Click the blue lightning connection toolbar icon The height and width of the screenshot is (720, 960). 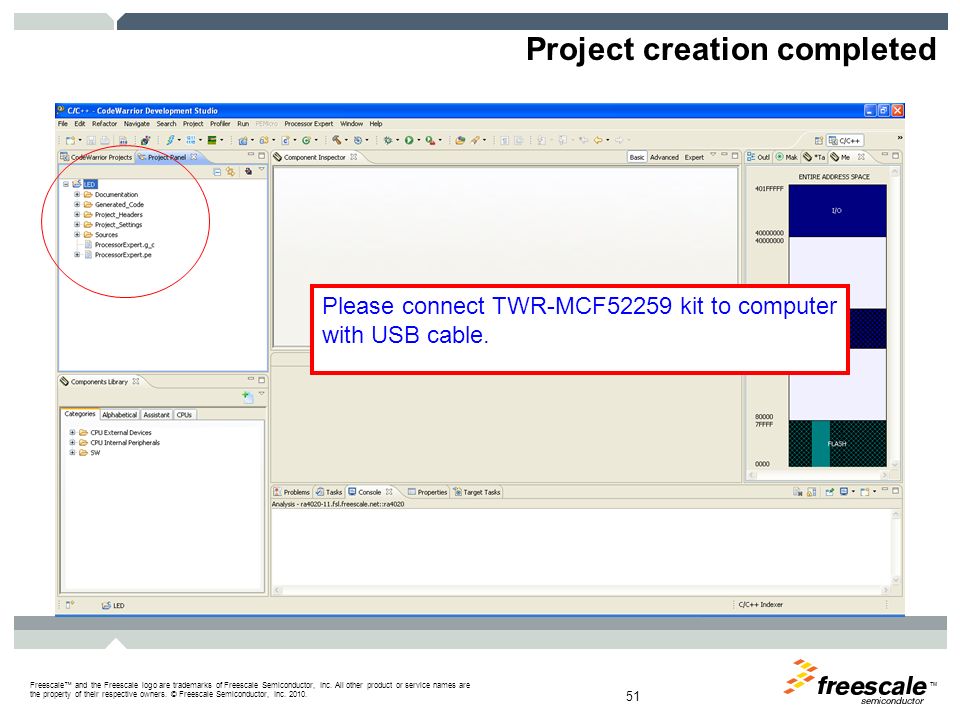pyautogui.click(x=170, y=140)
